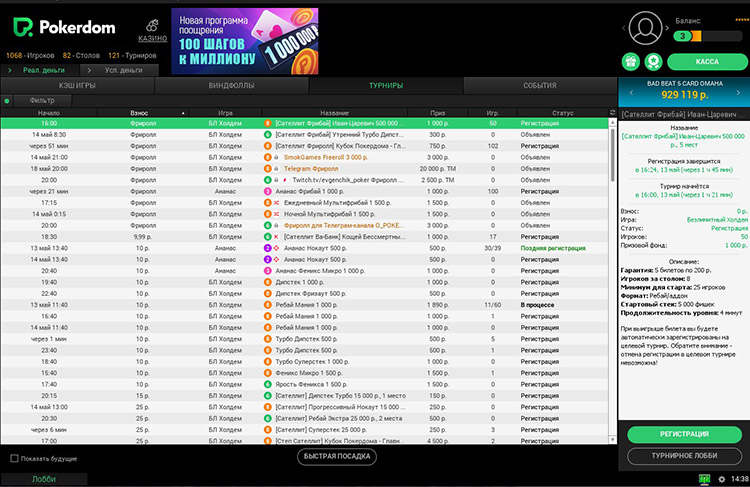Click the scrollbar down arrow
This screenshot has height=487, width=750.
613,439
